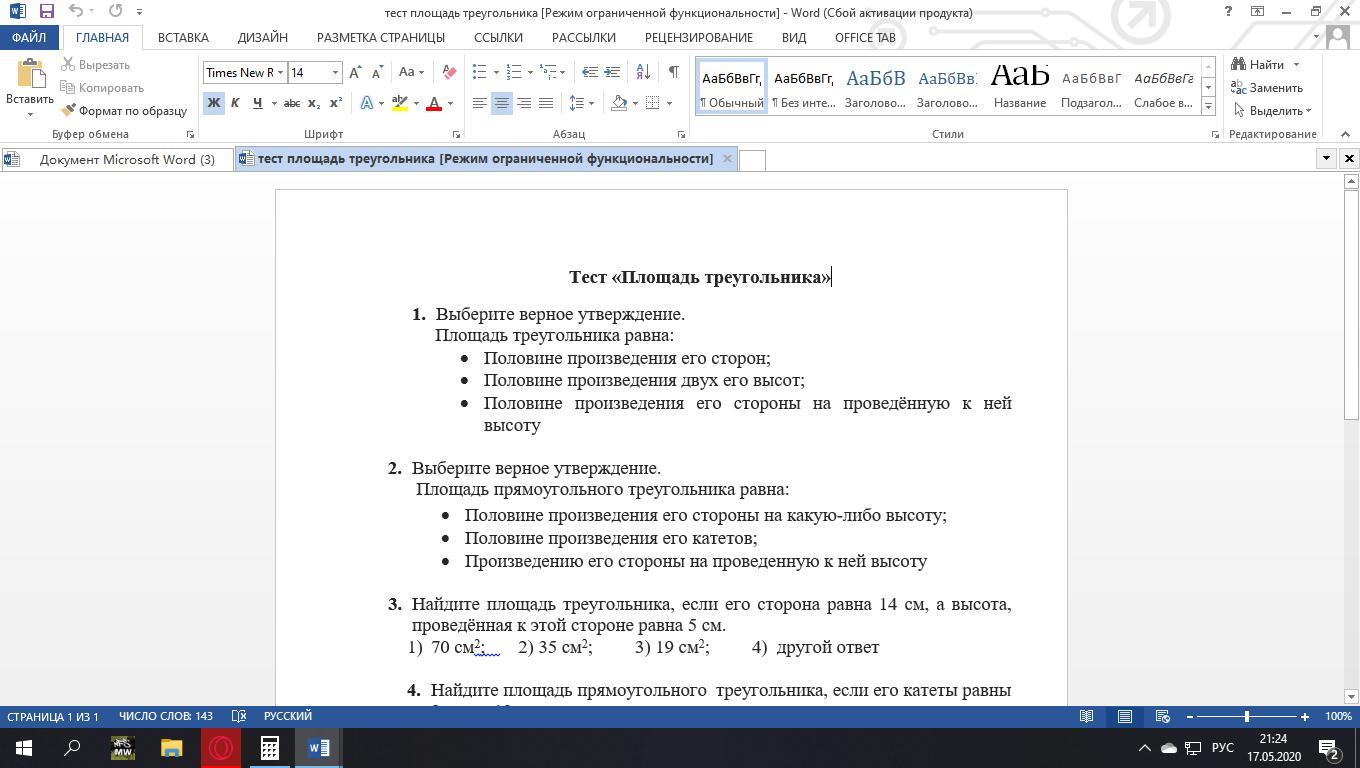Expand the line spacing dropdown arrow
Screen dimensions: 1360x768
pos(591,103)
